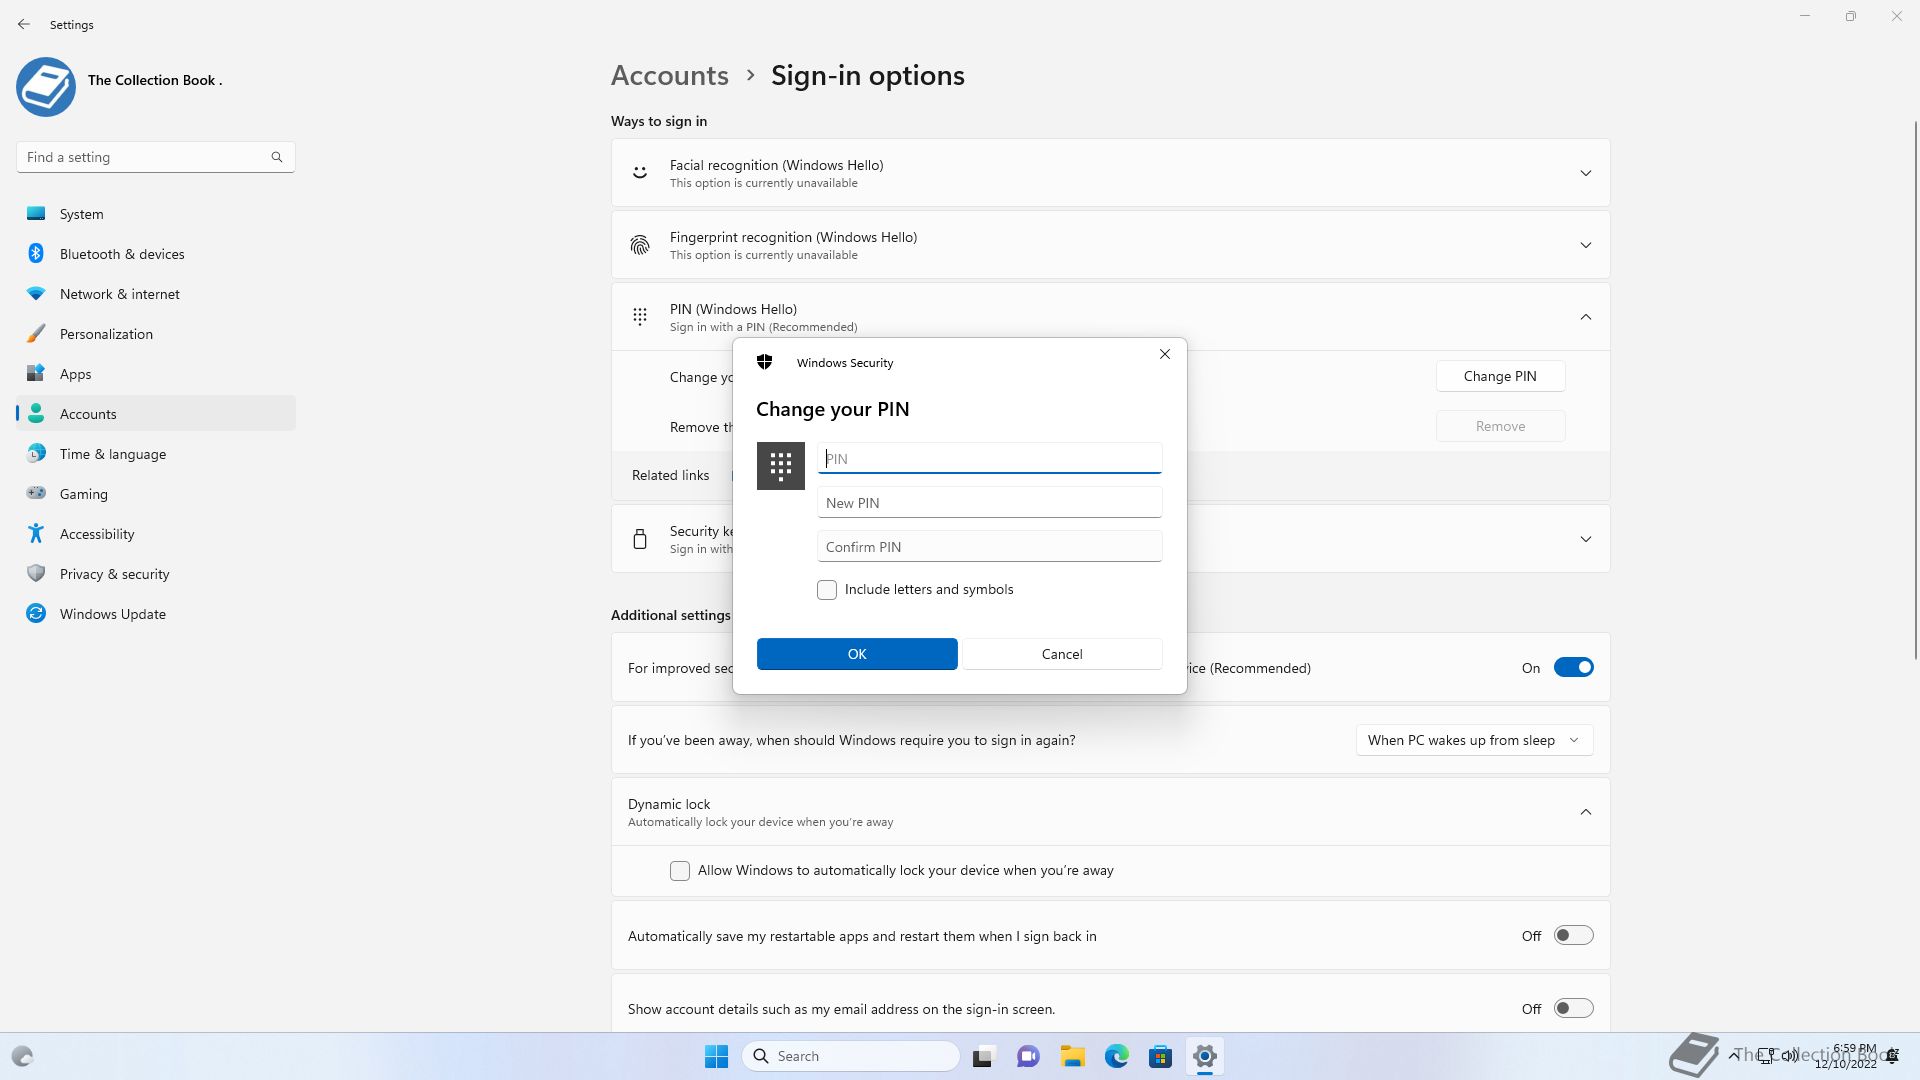Check Include letters and symbols
The width and height of the screenshot is (1920, 1080).
click(827, 590)
